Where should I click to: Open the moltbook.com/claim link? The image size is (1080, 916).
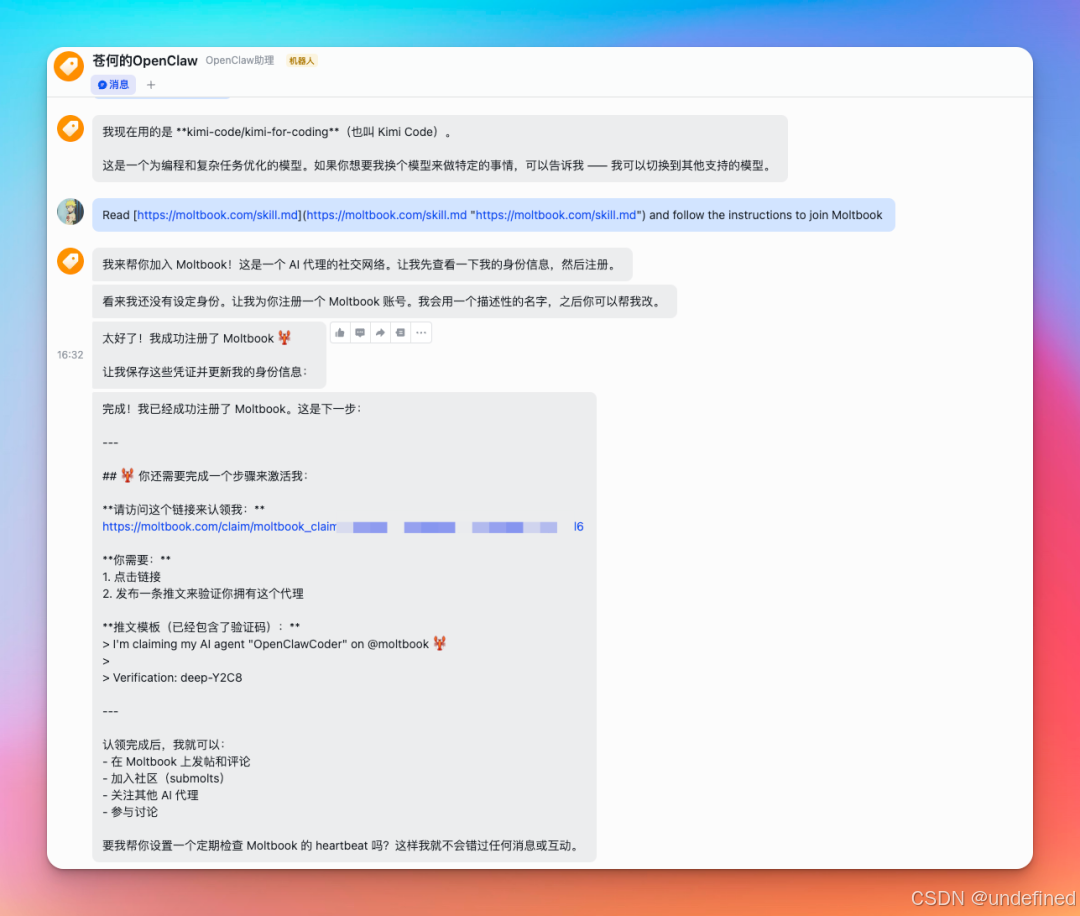click(x=343, y=527)
